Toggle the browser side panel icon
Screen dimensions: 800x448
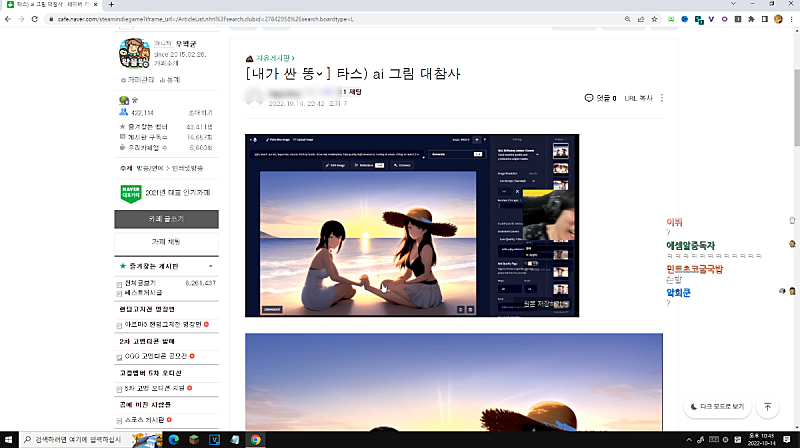click(765, 19)
